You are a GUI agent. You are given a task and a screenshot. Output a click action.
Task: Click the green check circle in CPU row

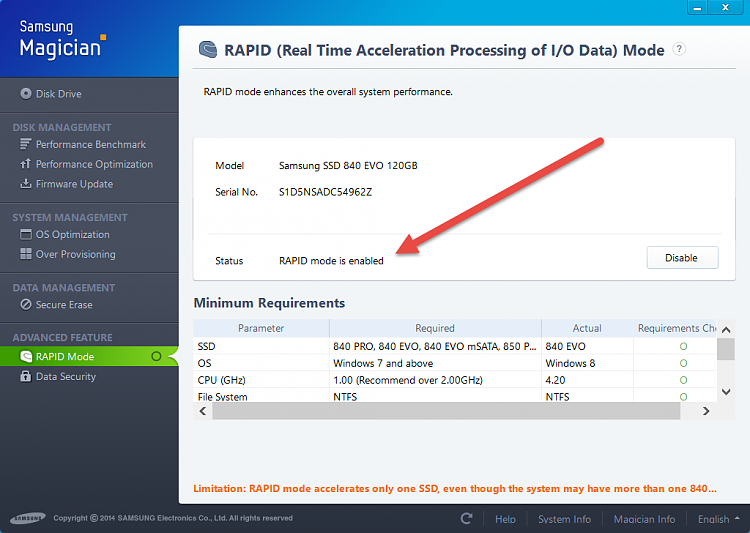pos(683,380)
